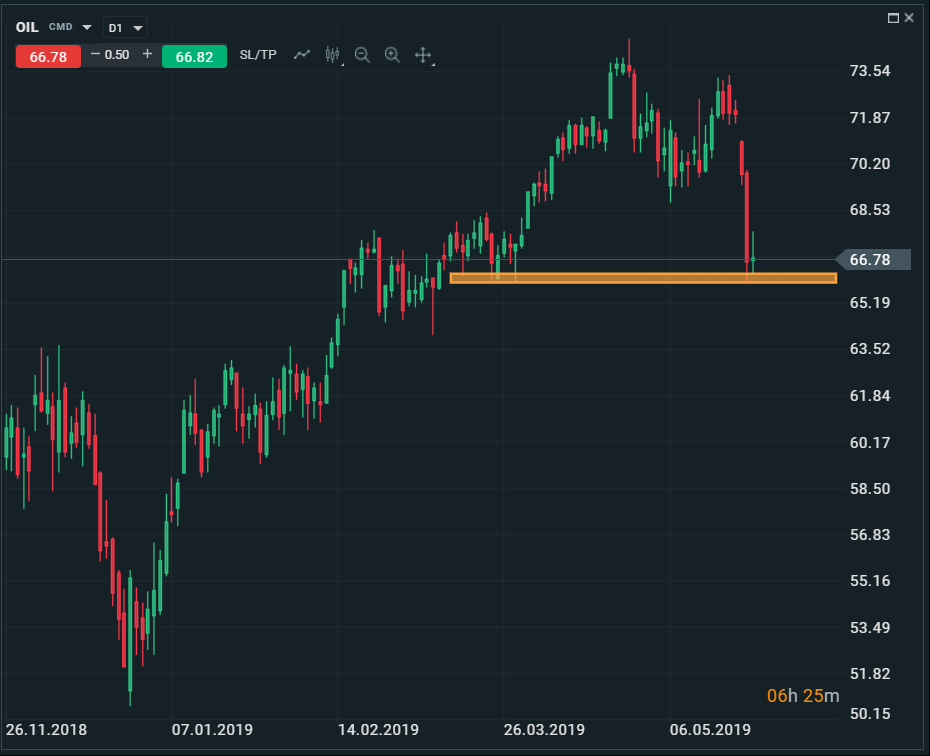Screen dimensions: 930x756
Task: Maximize the OIL chart window
Action: (x=893, y=18)
